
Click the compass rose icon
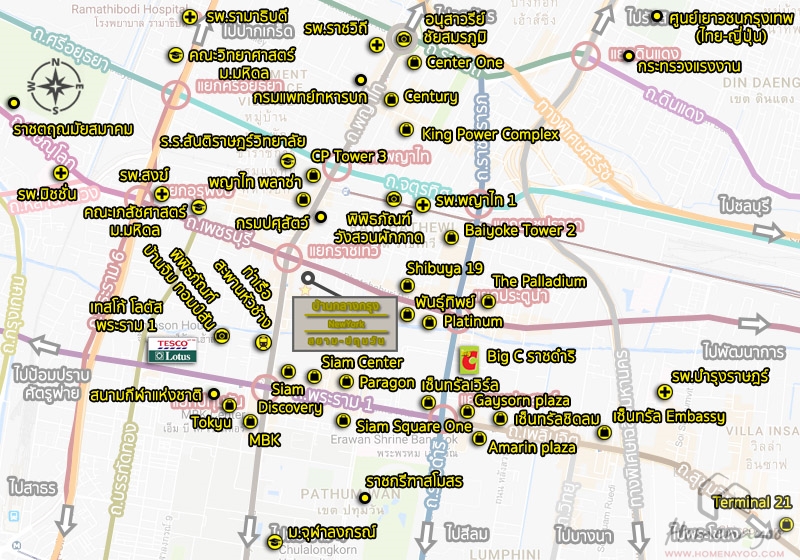[x=55, y=86]
